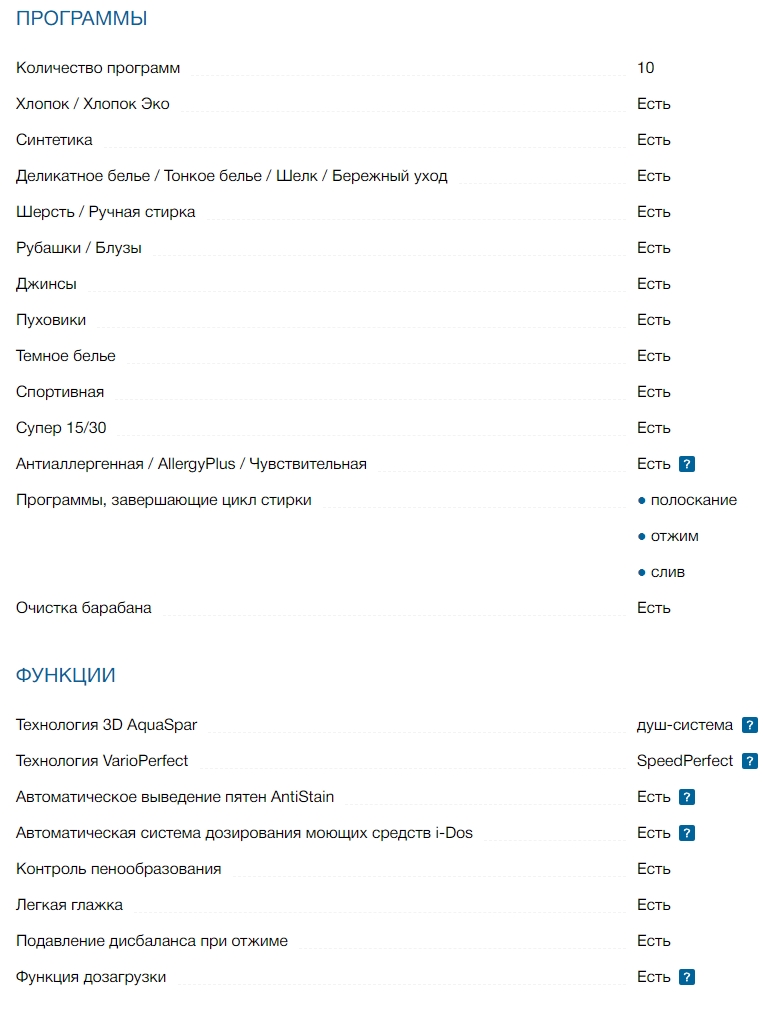Click the душ-система value text

pos(684,725)
